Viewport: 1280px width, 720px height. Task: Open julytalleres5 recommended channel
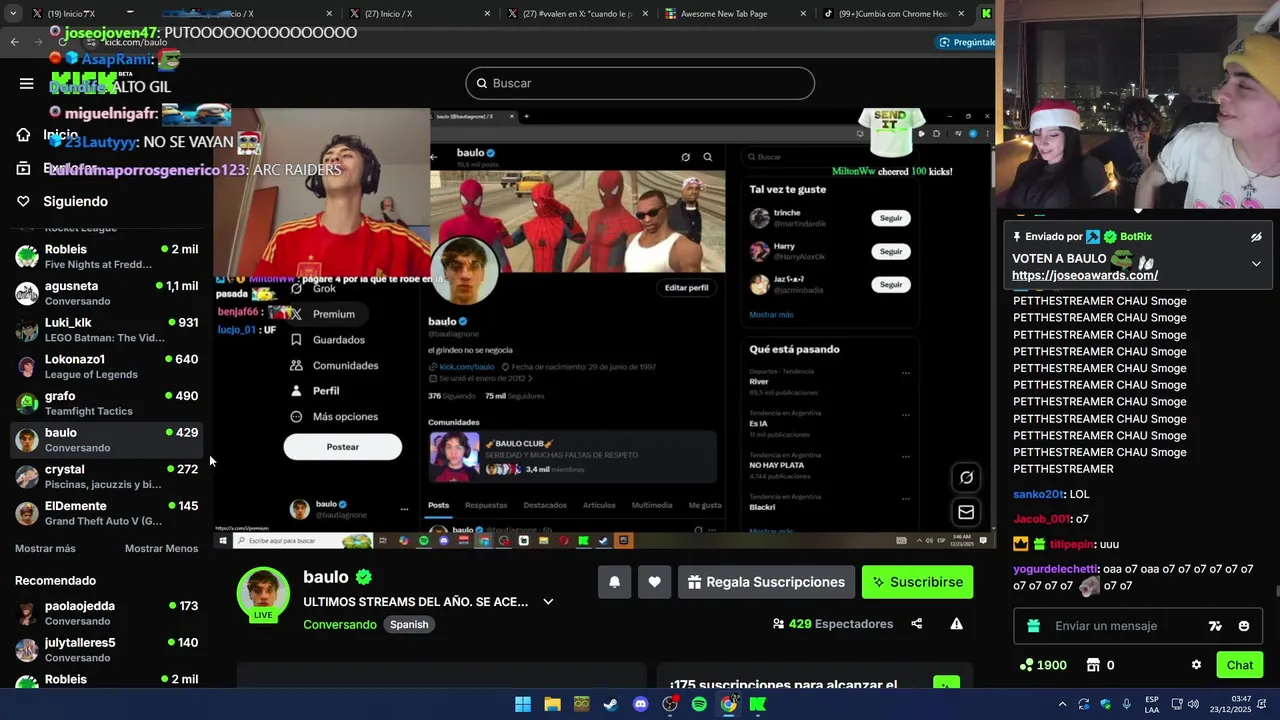pos(107,650)
